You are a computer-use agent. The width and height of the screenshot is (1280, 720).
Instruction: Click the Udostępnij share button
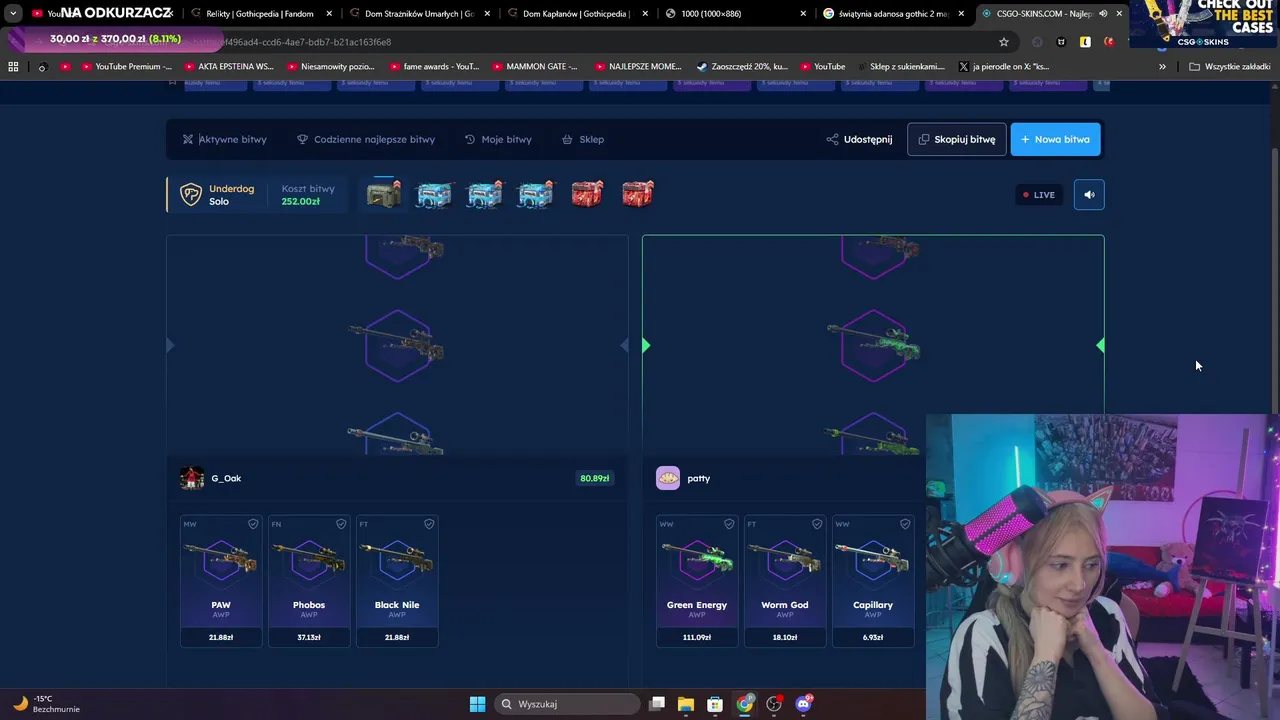click(x=859, y=139)
